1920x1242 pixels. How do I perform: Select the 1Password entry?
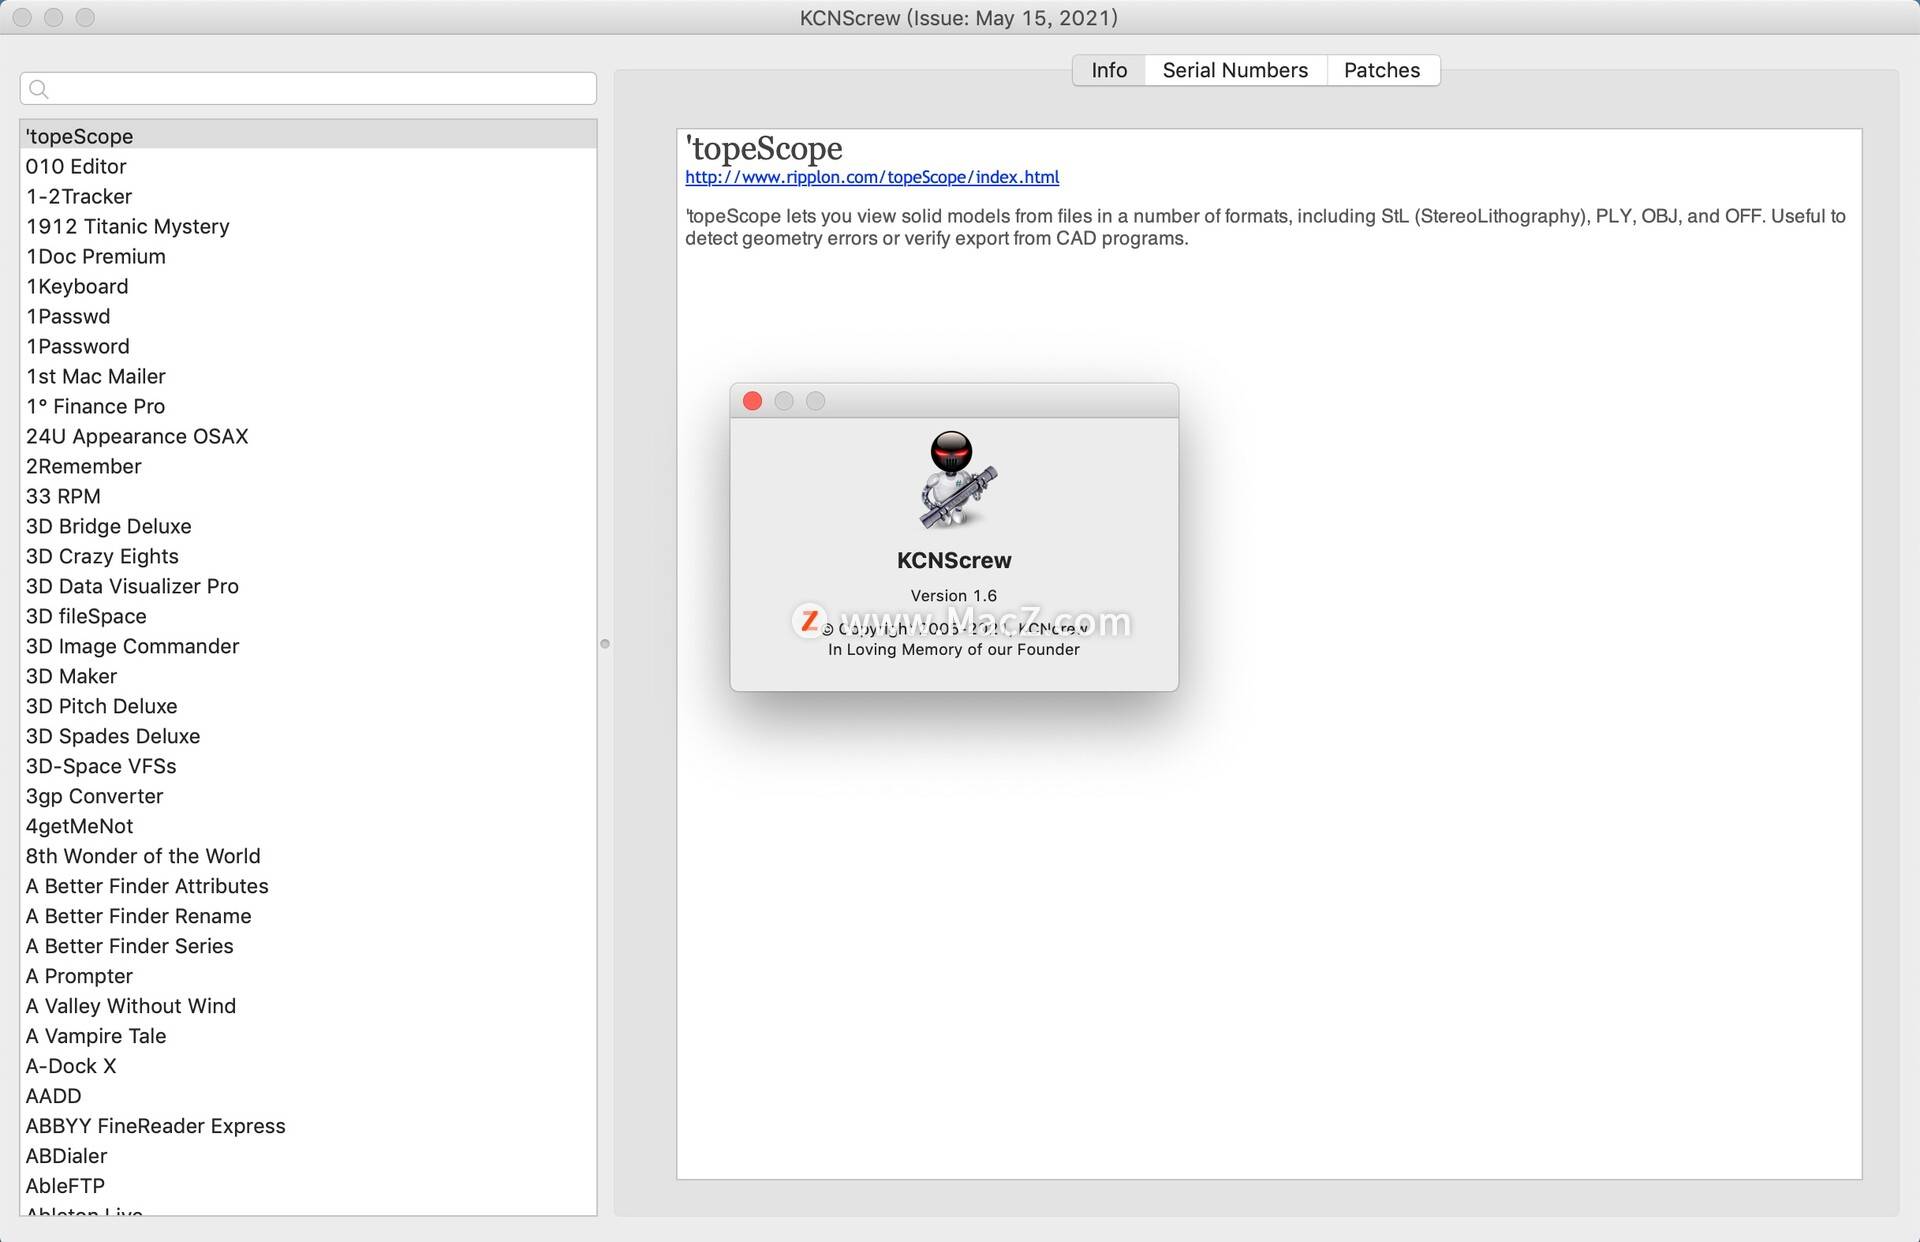pyautogui.click(x=308, y=346)
